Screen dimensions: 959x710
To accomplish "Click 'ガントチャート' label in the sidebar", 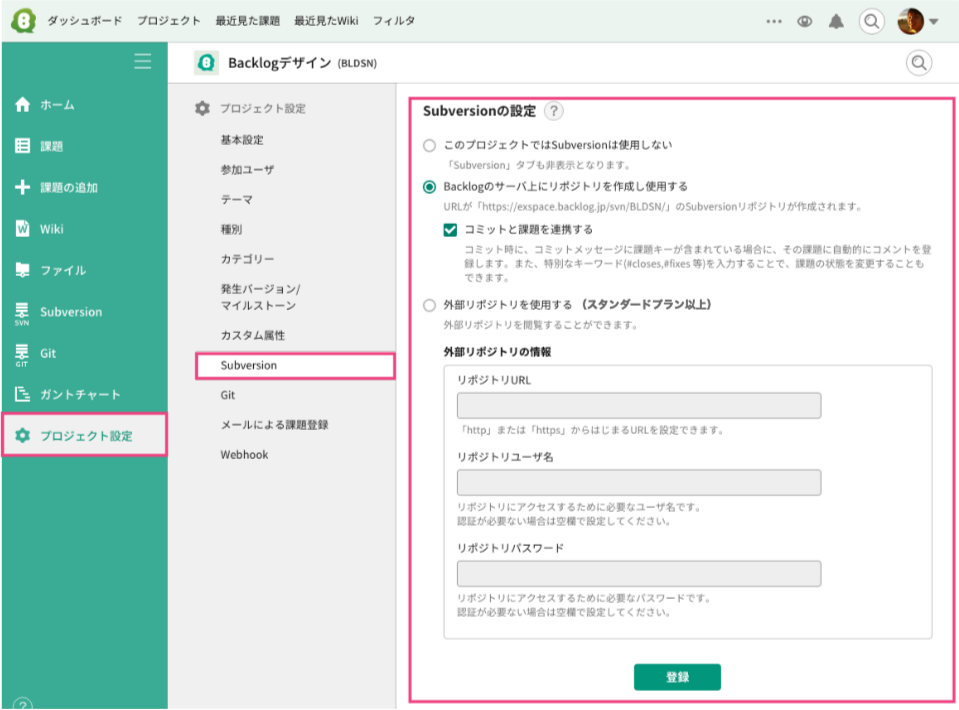I will 80,394.
